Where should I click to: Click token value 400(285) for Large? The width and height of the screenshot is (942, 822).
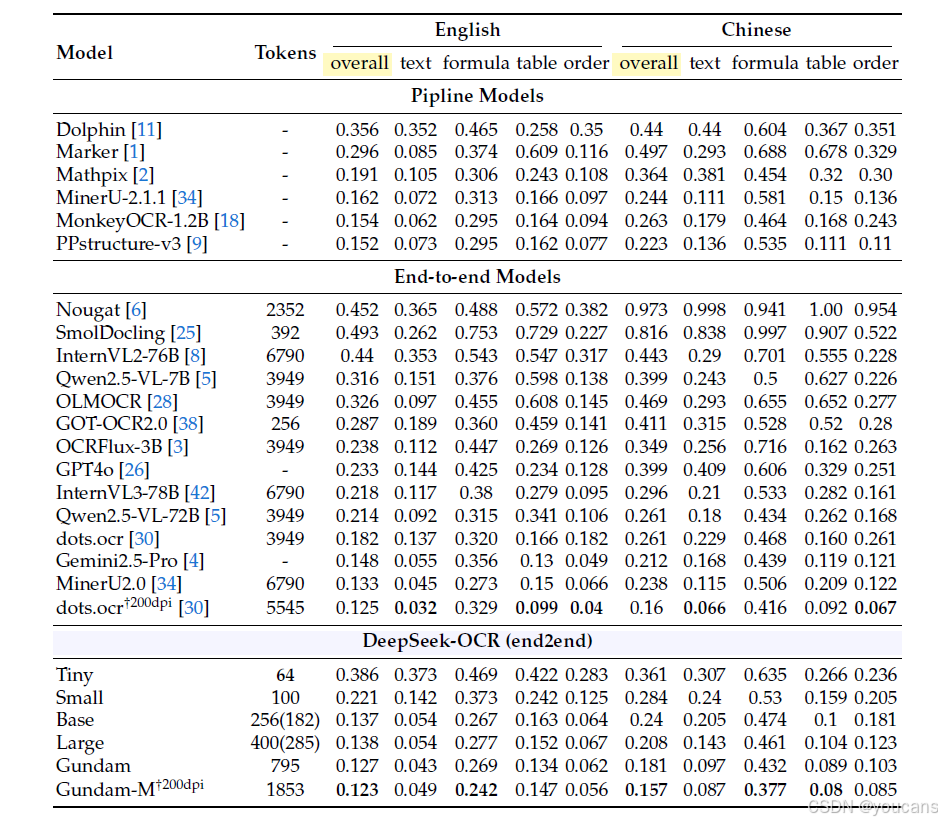pyautogui.click(x=285, y=744)
